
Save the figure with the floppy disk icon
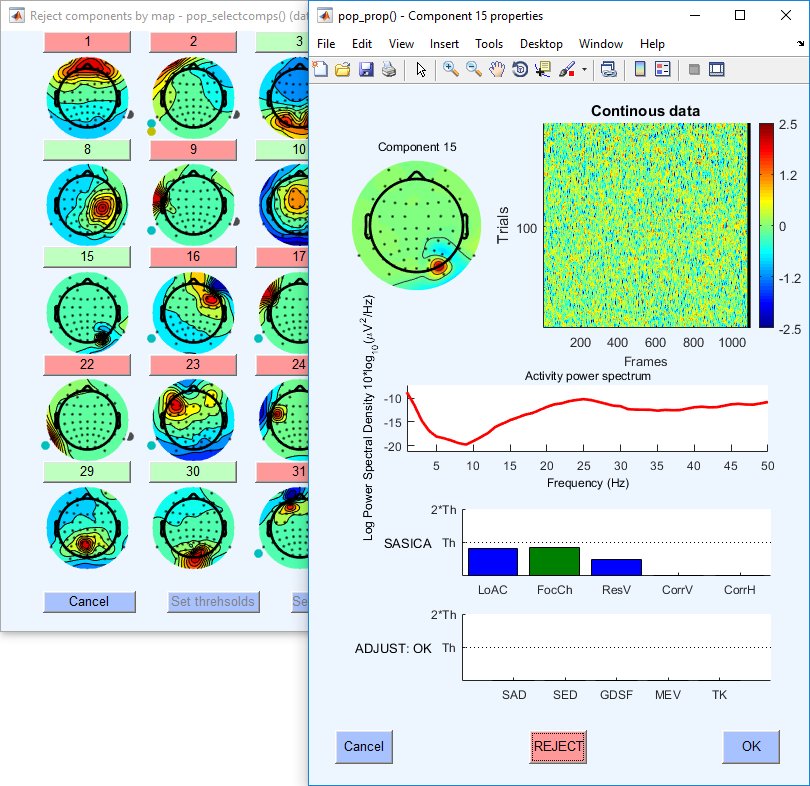(x=365, y=69)
